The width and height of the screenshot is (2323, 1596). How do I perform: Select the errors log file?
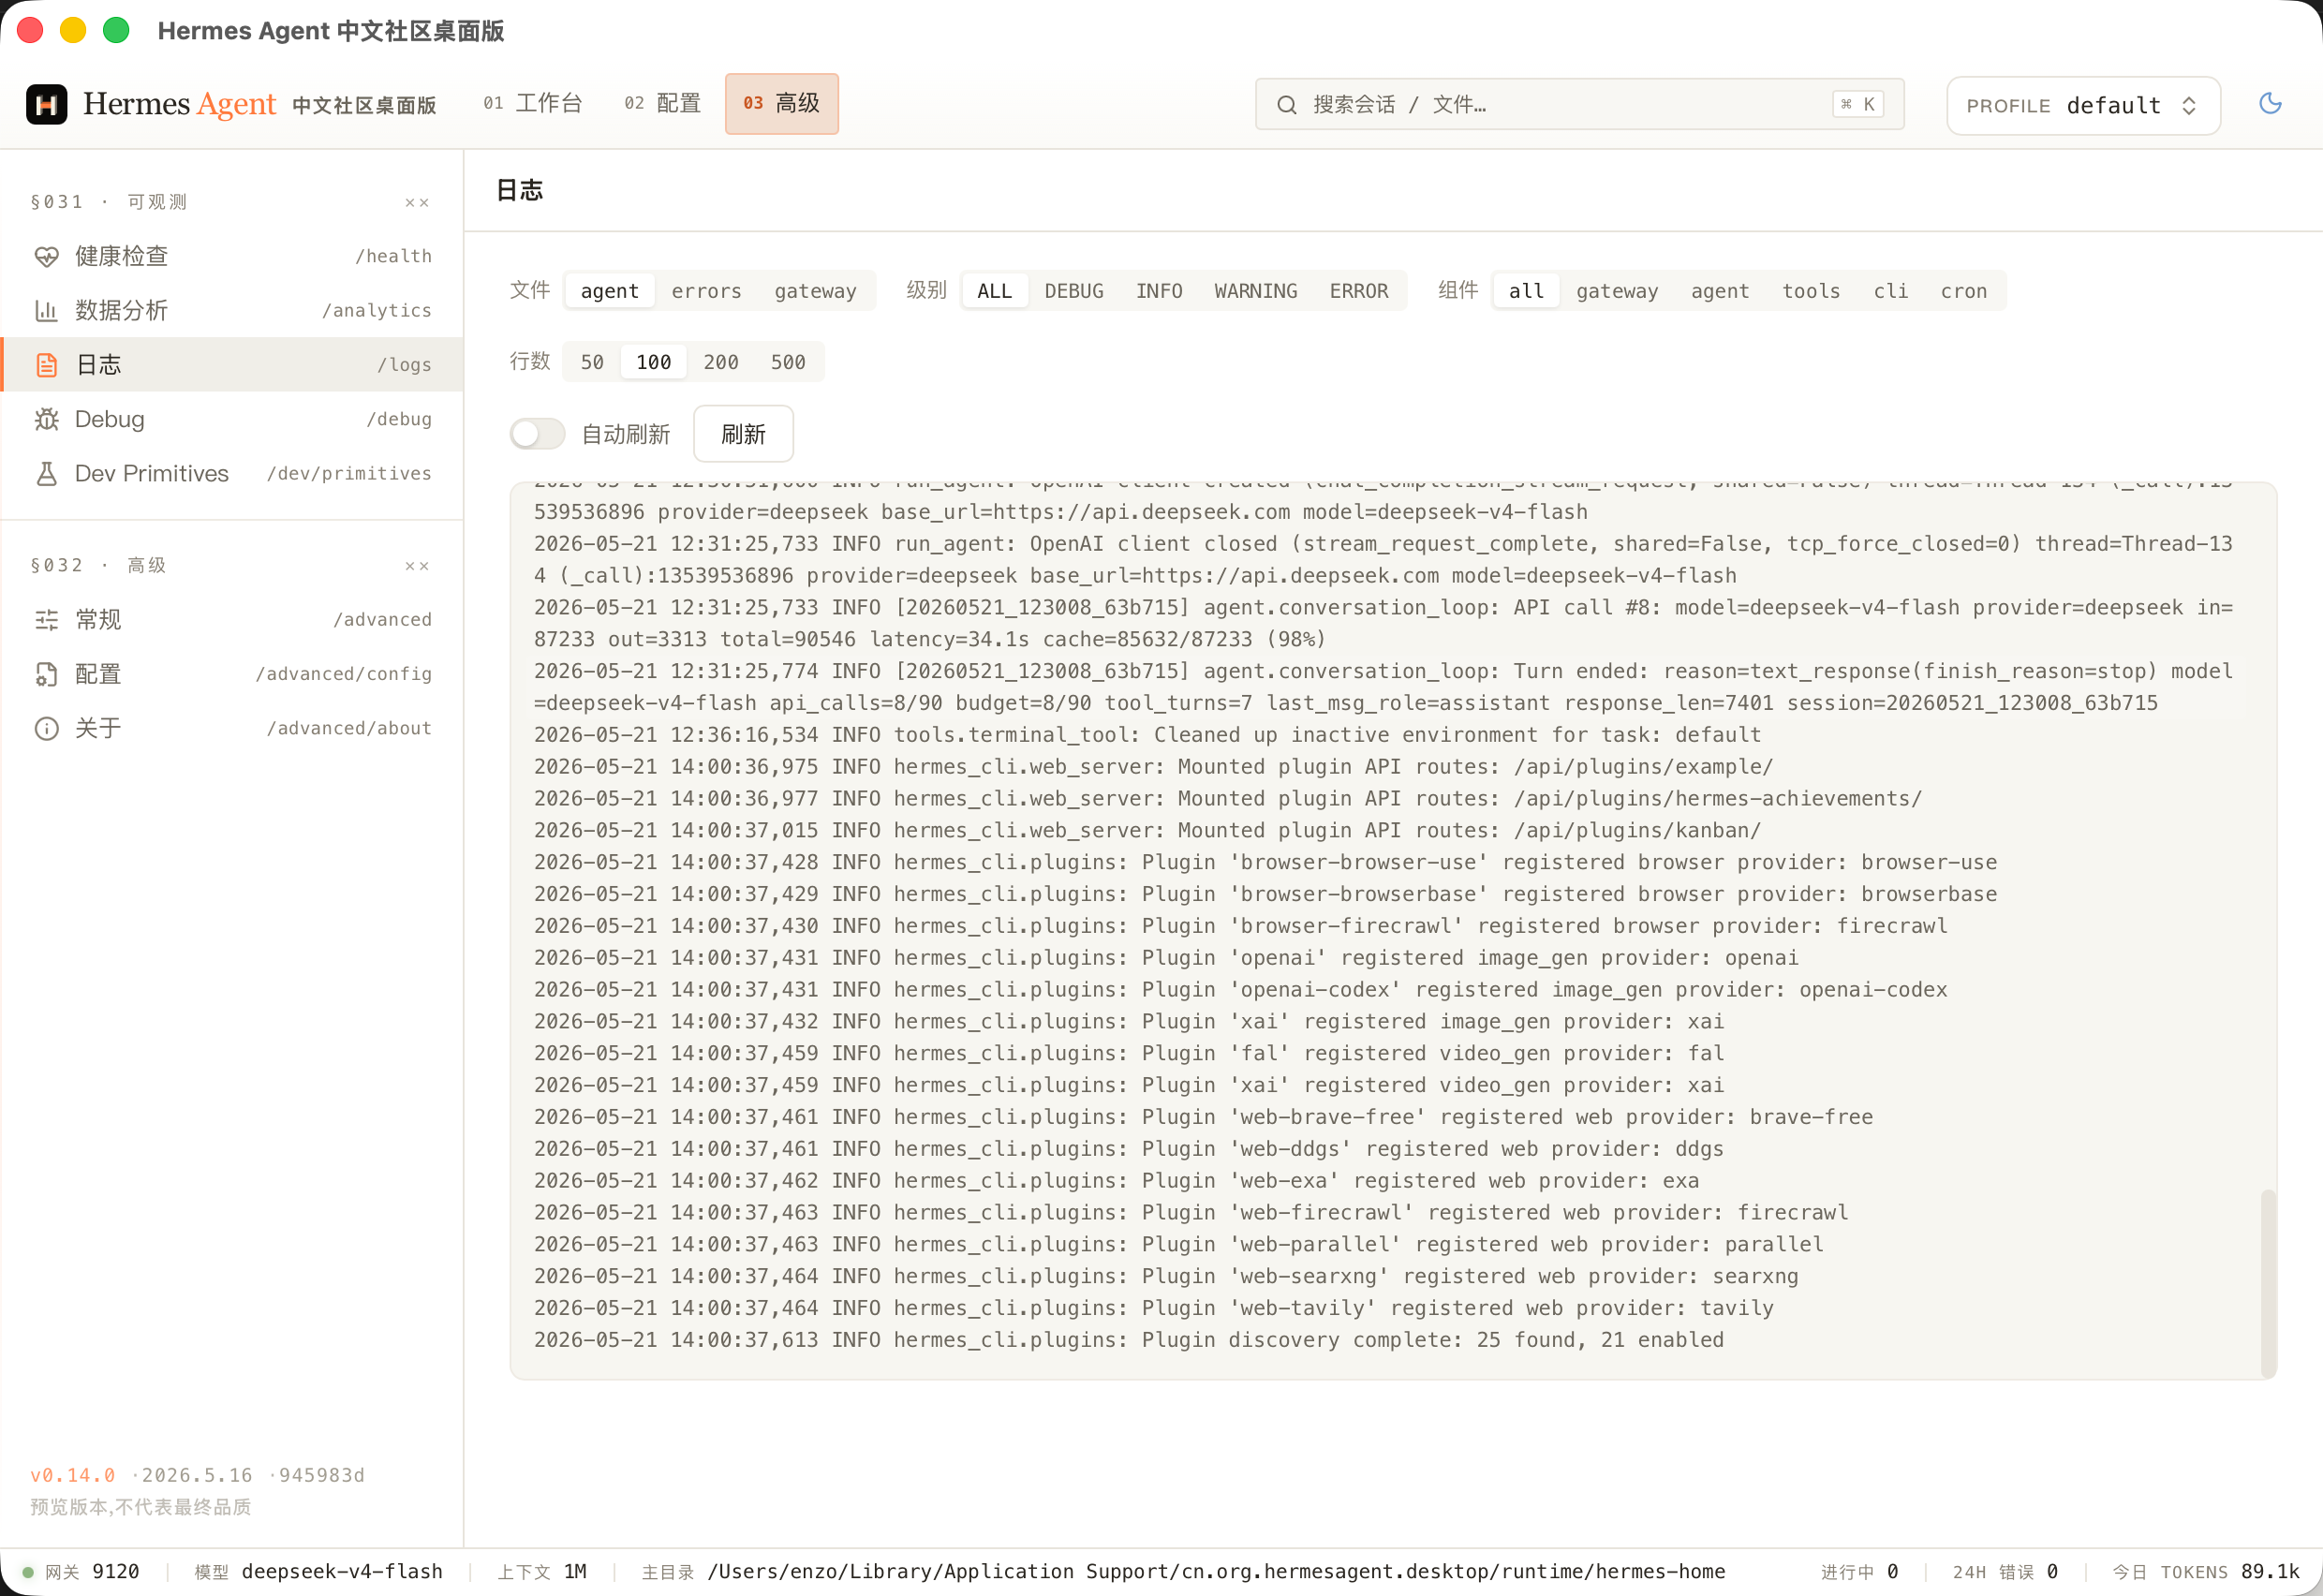pos(706,291)
